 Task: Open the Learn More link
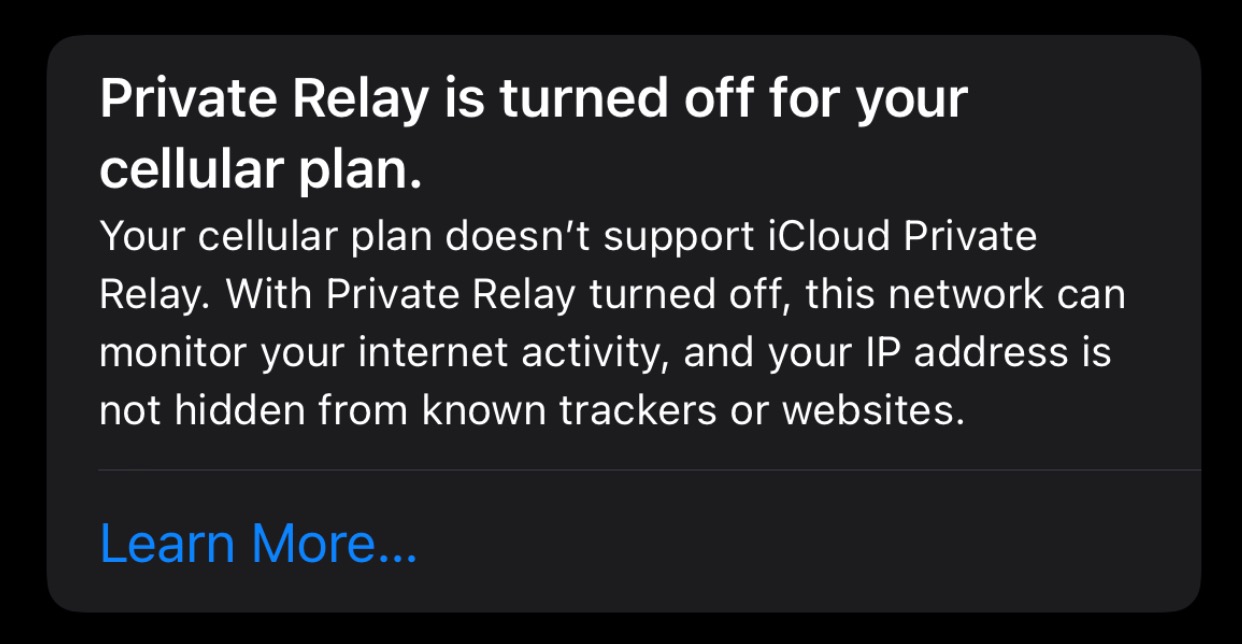point(258,543)
